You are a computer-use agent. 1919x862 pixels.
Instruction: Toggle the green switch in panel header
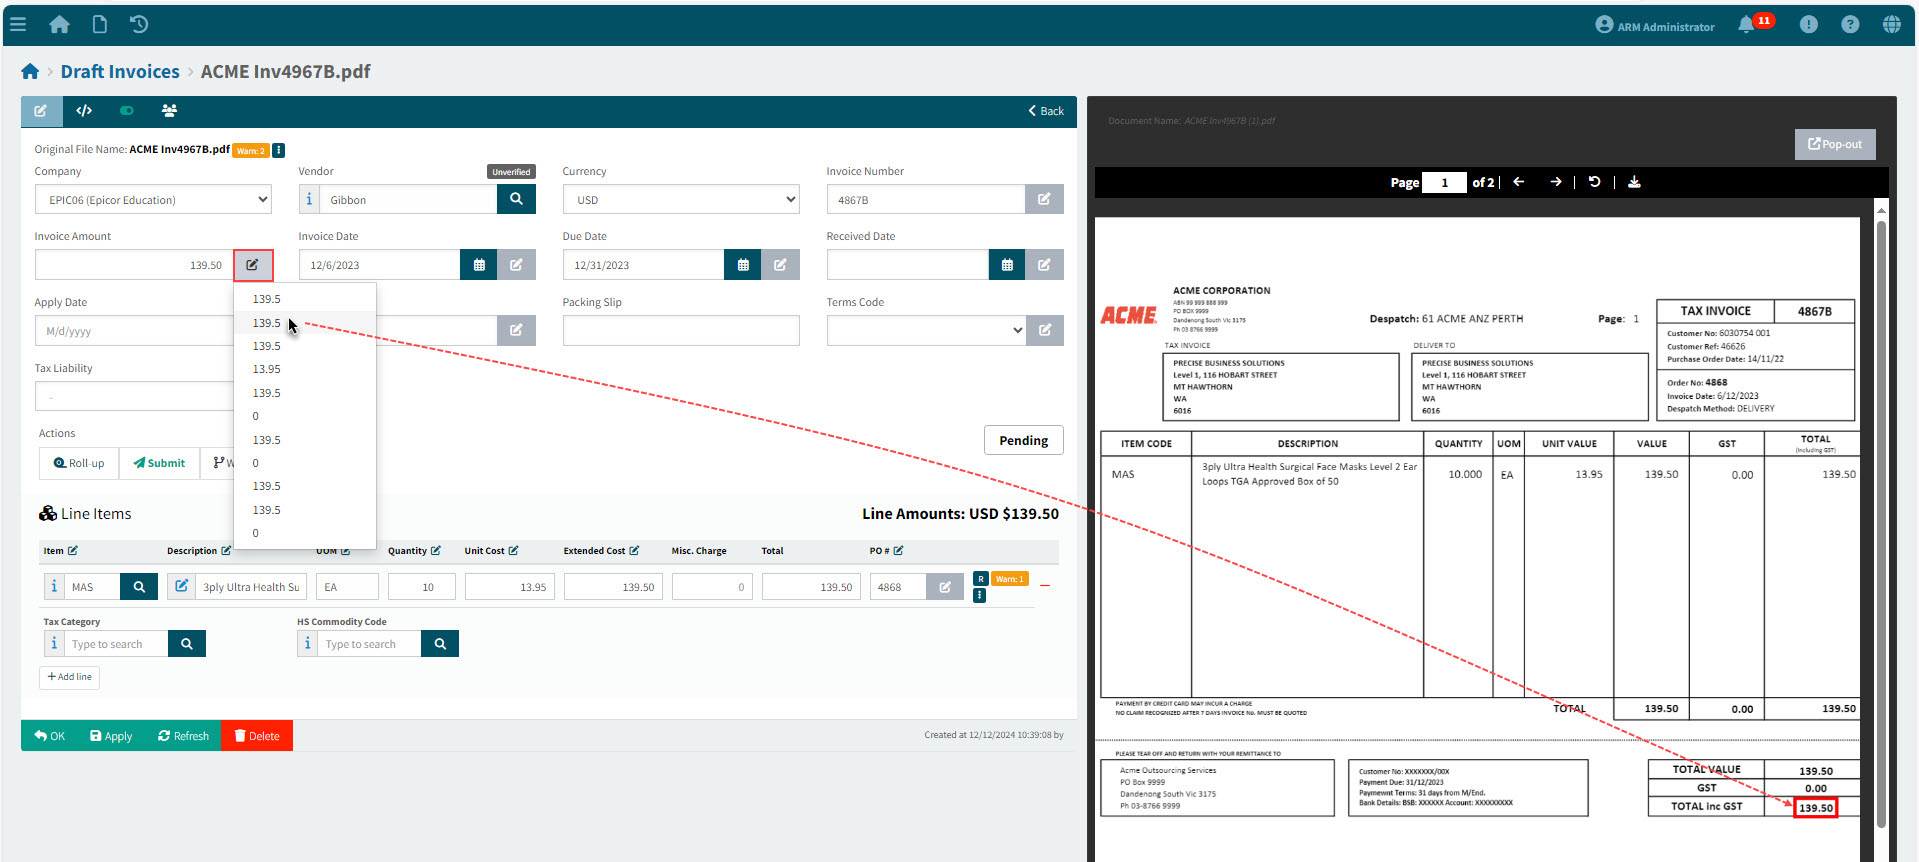click(x=127, y=111)
